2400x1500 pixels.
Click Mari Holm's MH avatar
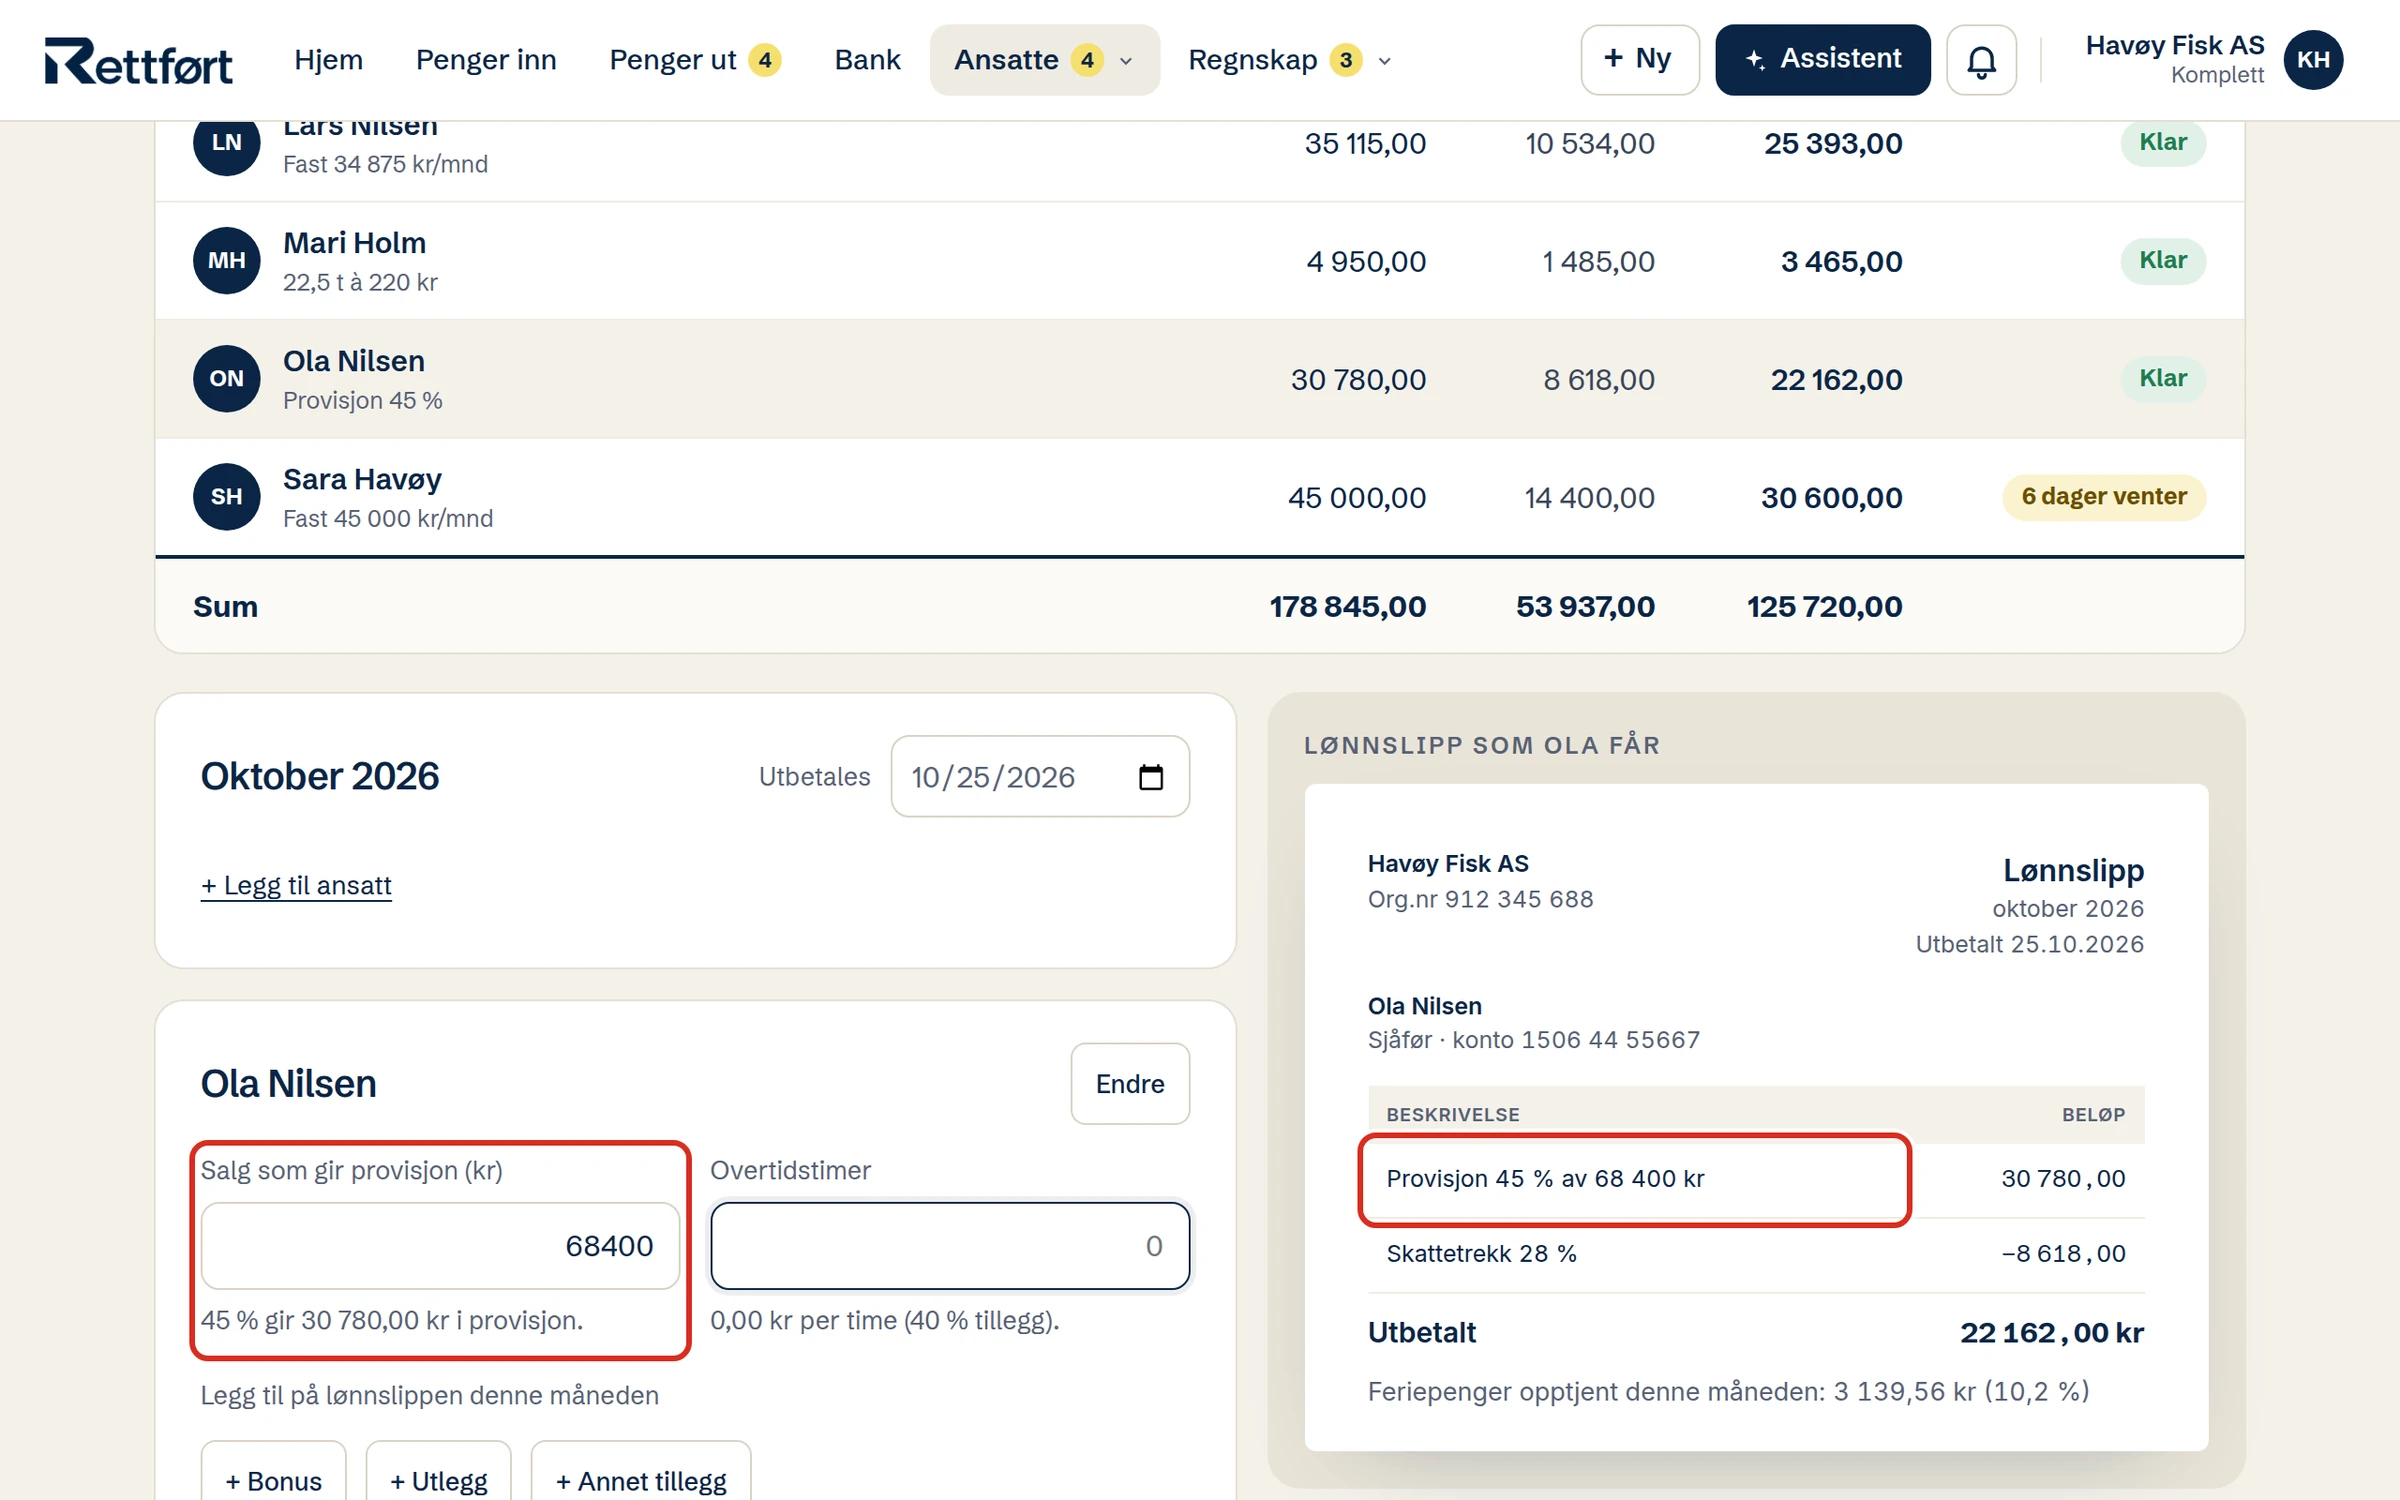point(227,260)
